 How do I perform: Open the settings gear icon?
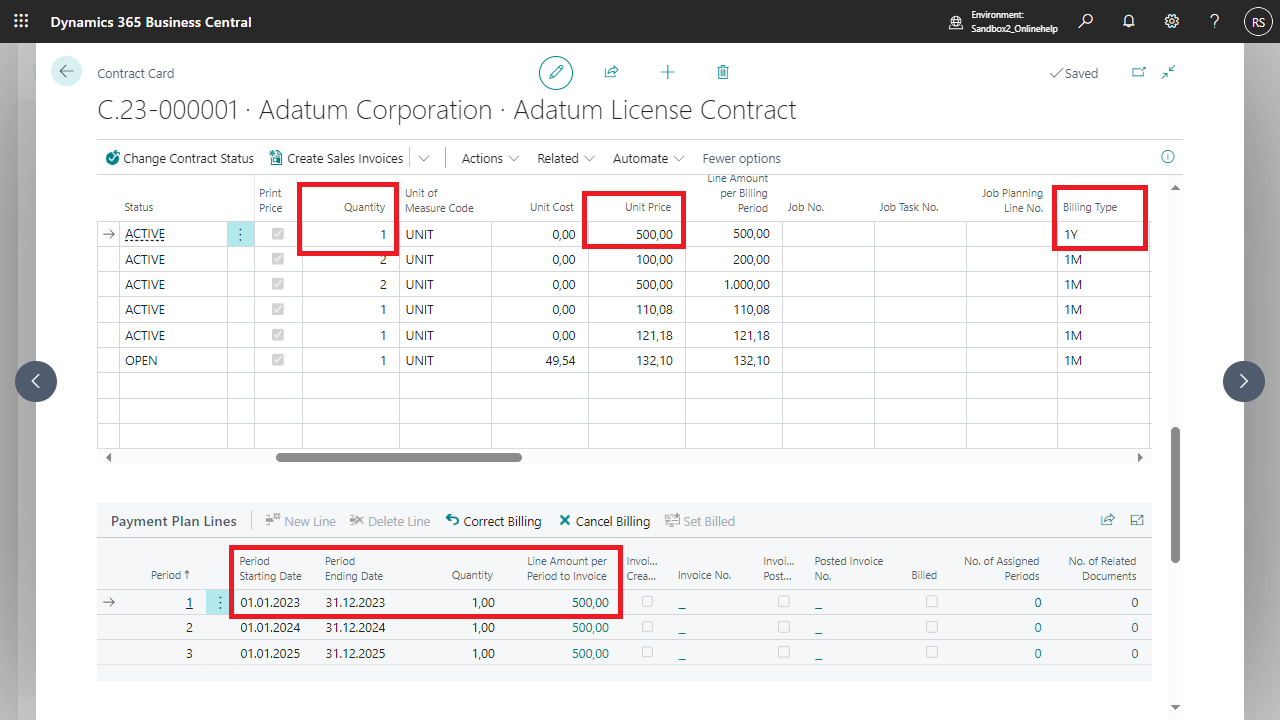1172,21
